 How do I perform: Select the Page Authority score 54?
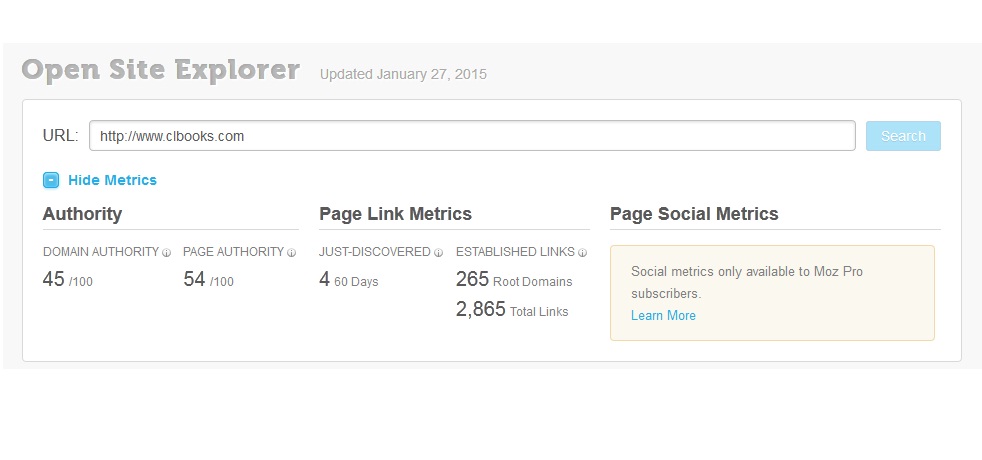click(195, 280)
